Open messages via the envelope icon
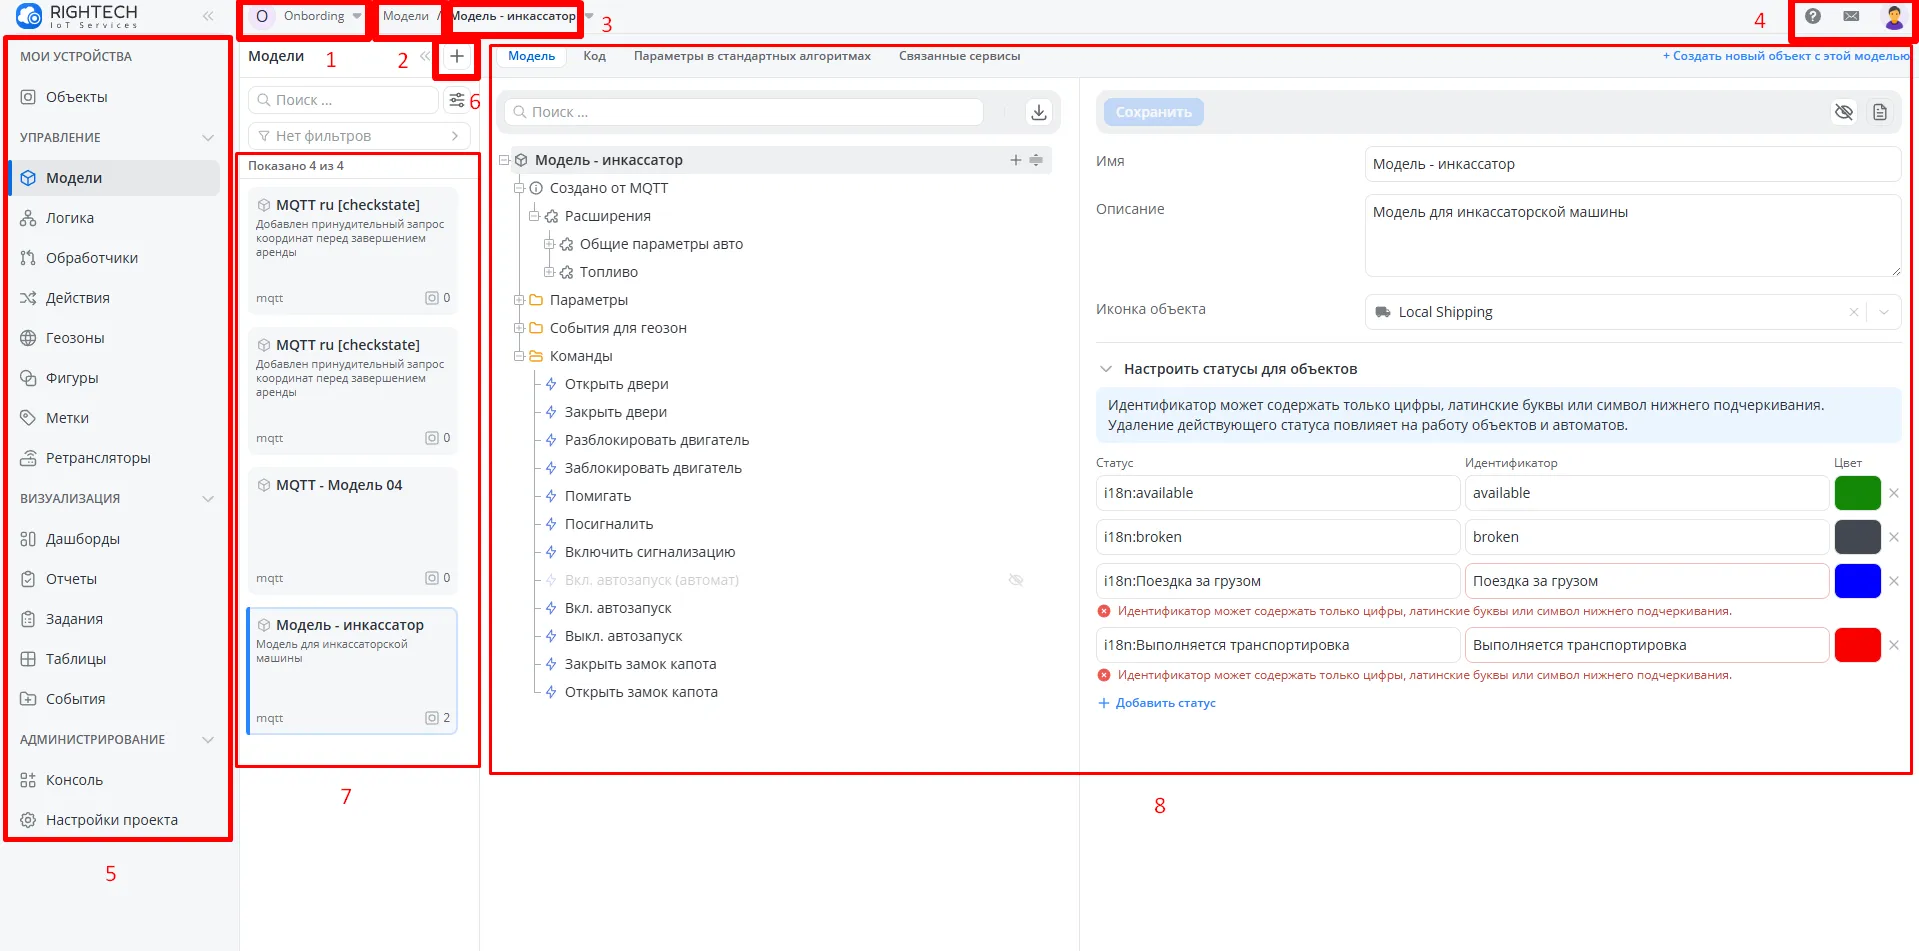Image resolution: width=1919 pixels, height=951 pixels. (1852, 16)
